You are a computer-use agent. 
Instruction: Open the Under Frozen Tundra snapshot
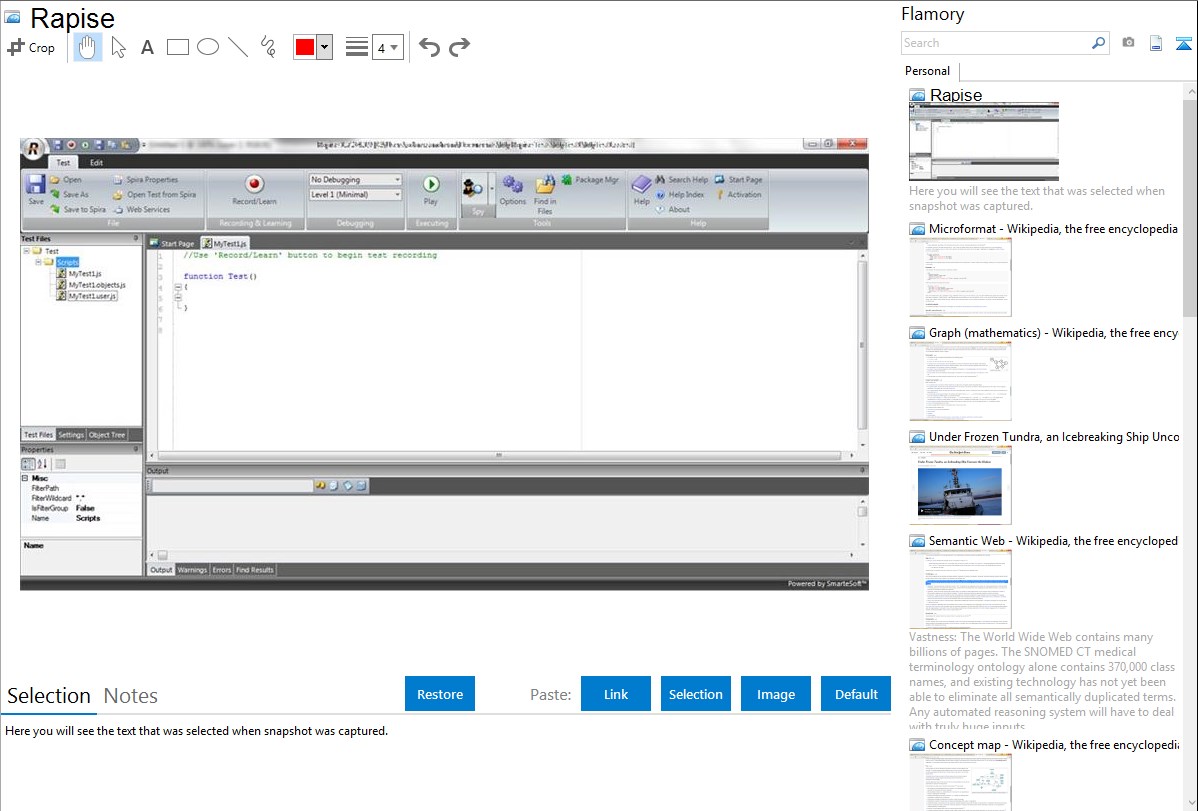pos(960,485)
